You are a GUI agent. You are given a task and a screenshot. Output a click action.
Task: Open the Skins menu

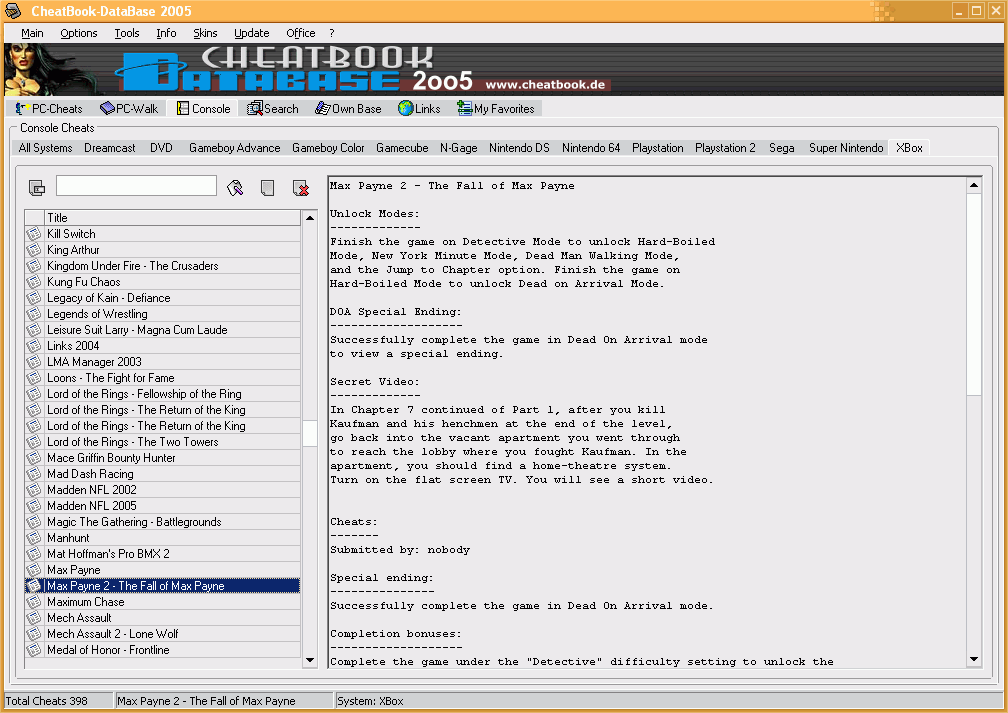click(205, 33)
